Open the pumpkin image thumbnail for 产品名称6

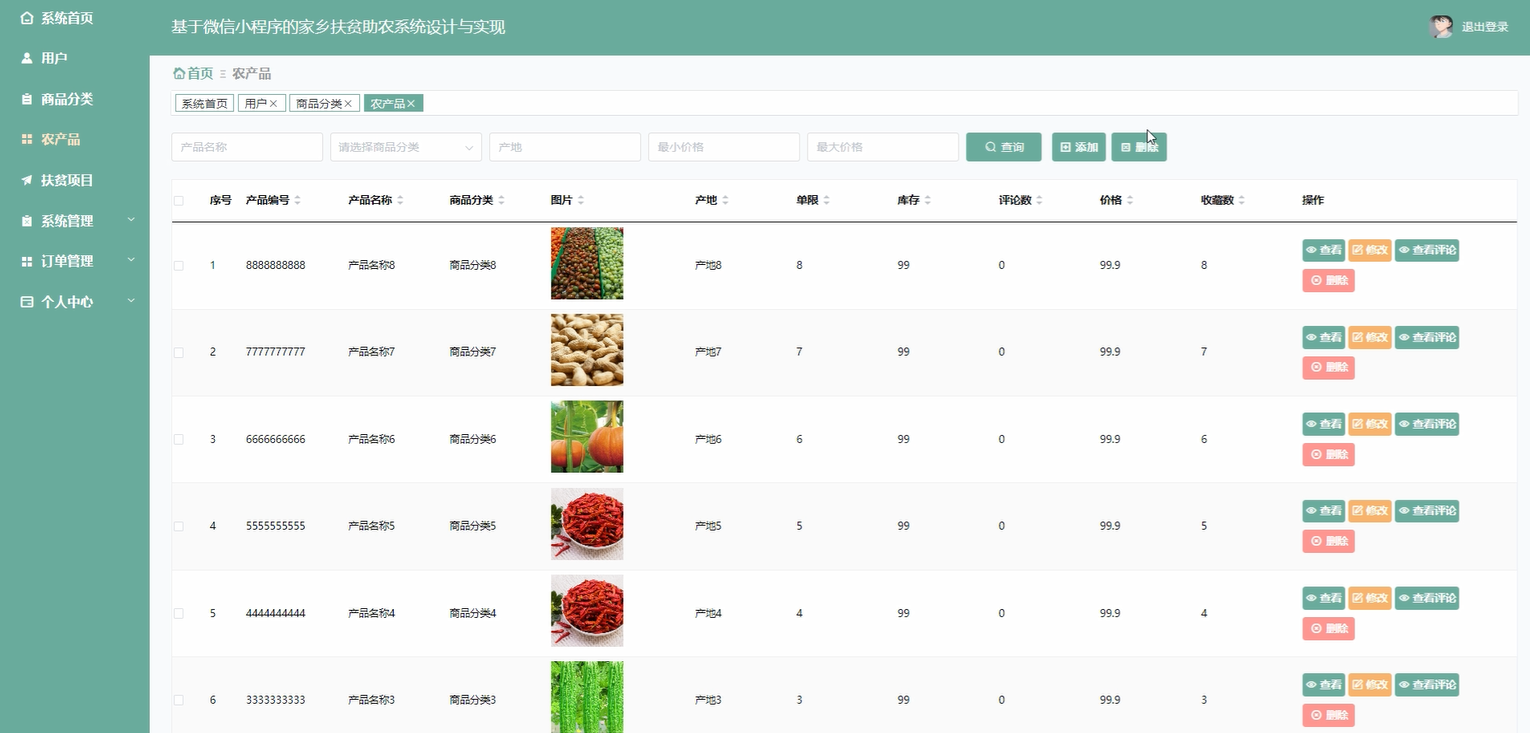point(587,437)
